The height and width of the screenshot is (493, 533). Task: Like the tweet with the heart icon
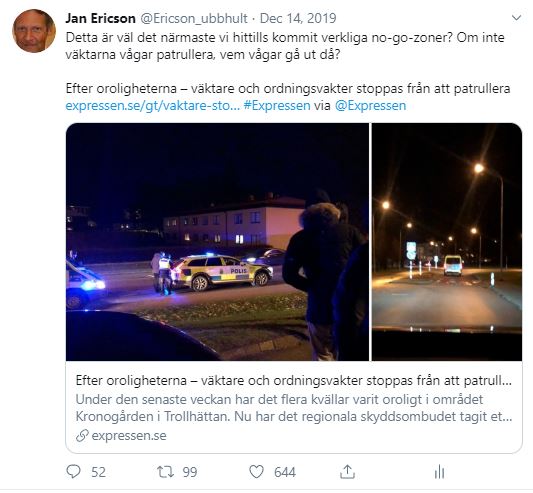point(256,472)
